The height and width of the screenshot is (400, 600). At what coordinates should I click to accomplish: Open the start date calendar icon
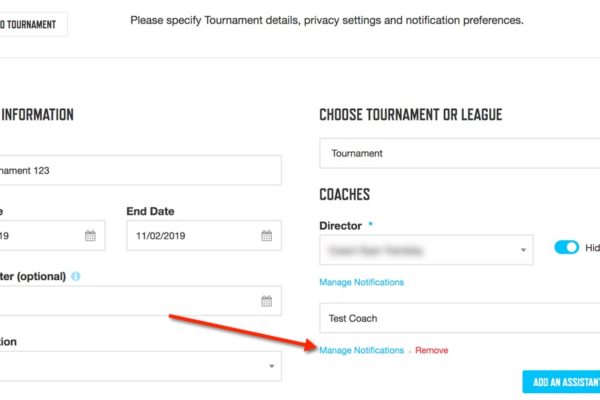coord(90,236)
